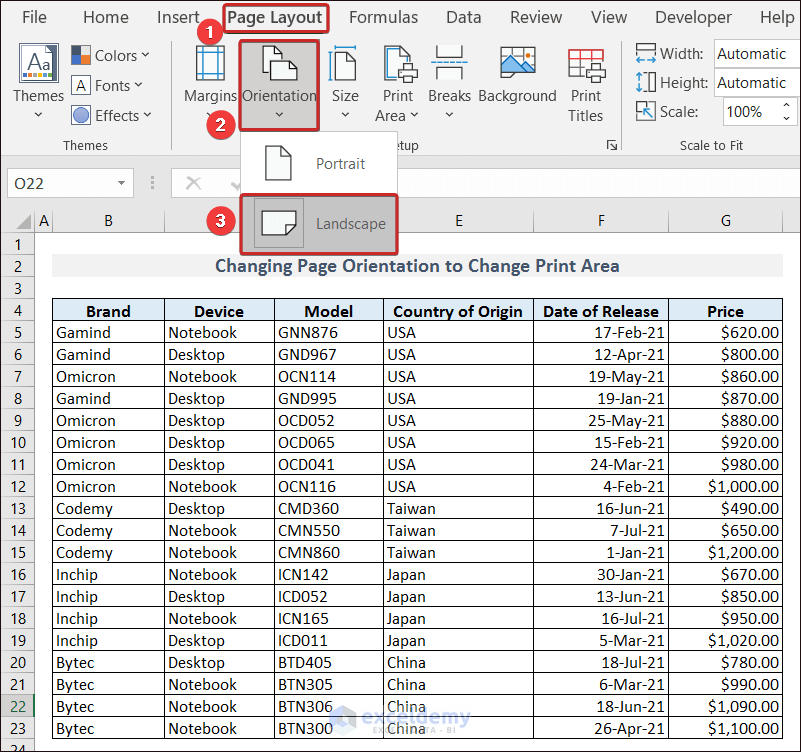Open Page Setup dialog launcher
The width and height of the screenshot is (801, 752).
(x=611, y=146)
